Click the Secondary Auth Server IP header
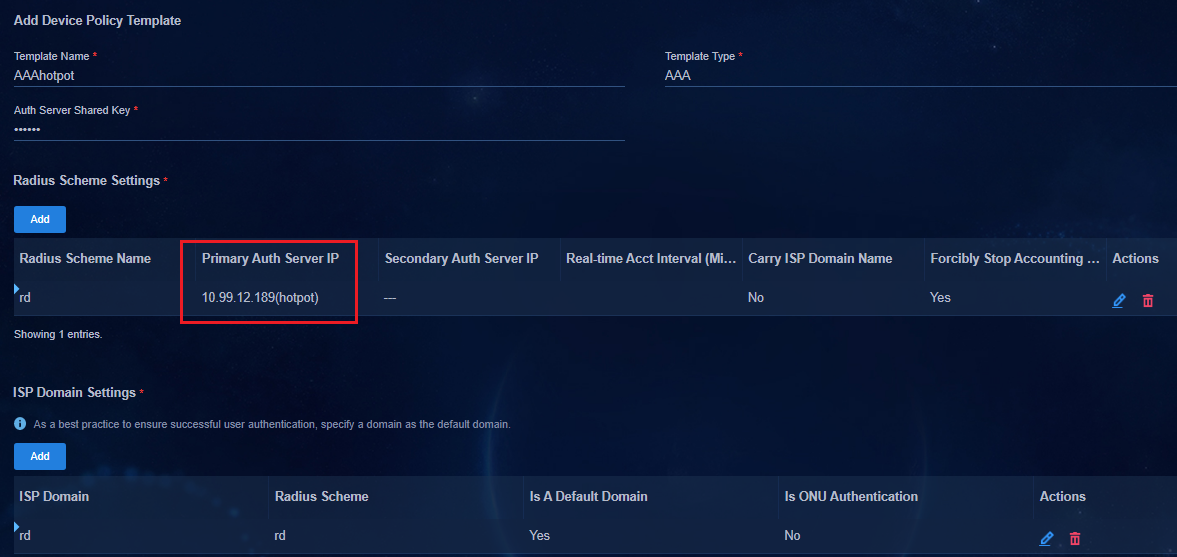Image resolution: width=1177 pixels, height=557 pixels. point(462,258)
